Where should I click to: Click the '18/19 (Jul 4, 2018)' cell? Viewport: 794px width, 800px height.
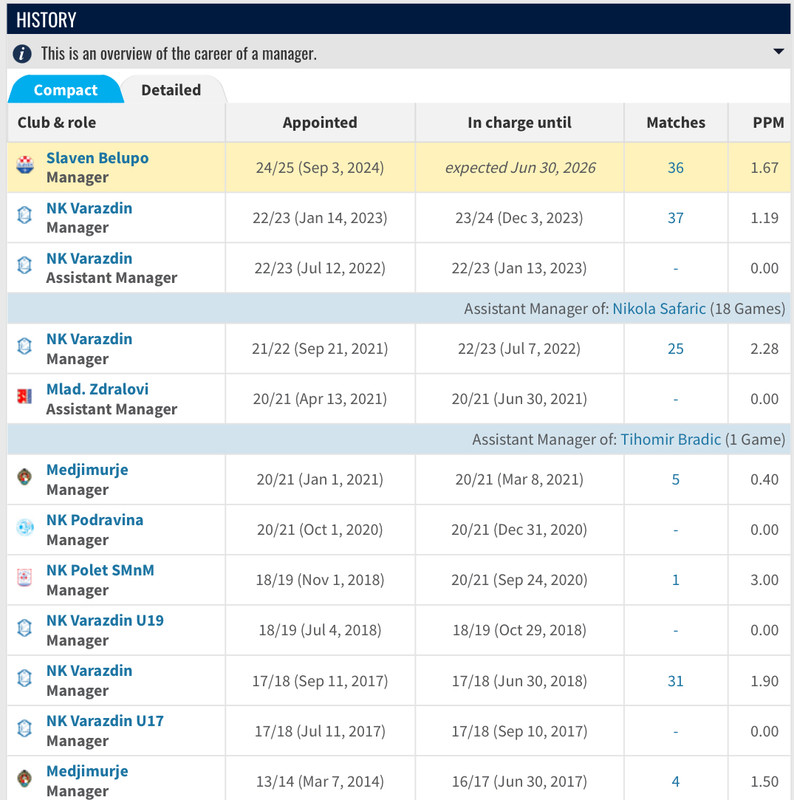tap(320, 630)
